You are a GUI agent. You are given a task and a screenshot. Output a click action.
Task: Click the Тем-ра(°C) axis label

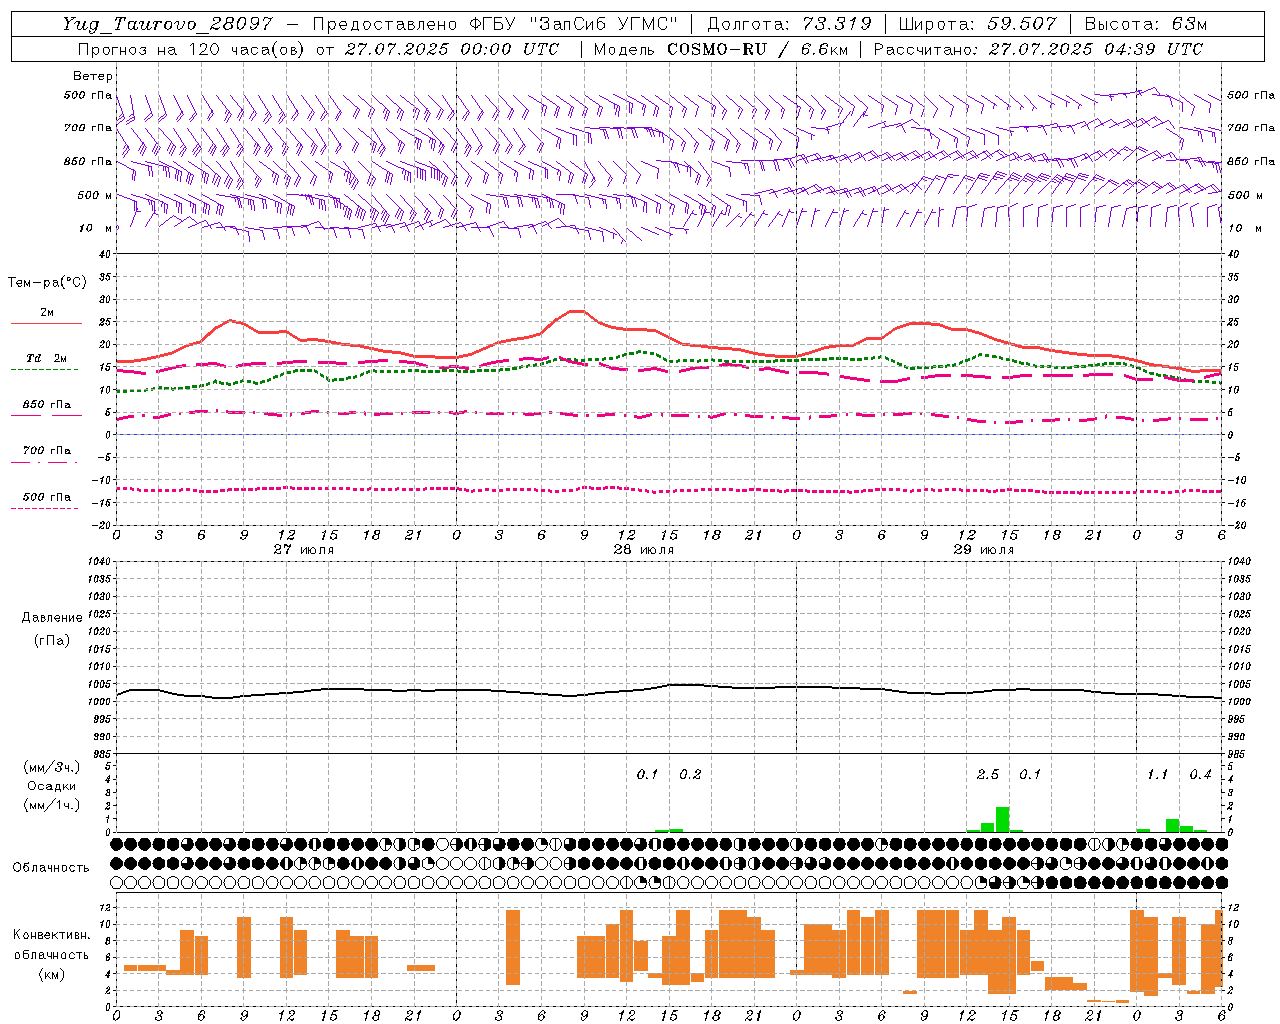pos(47,283)
